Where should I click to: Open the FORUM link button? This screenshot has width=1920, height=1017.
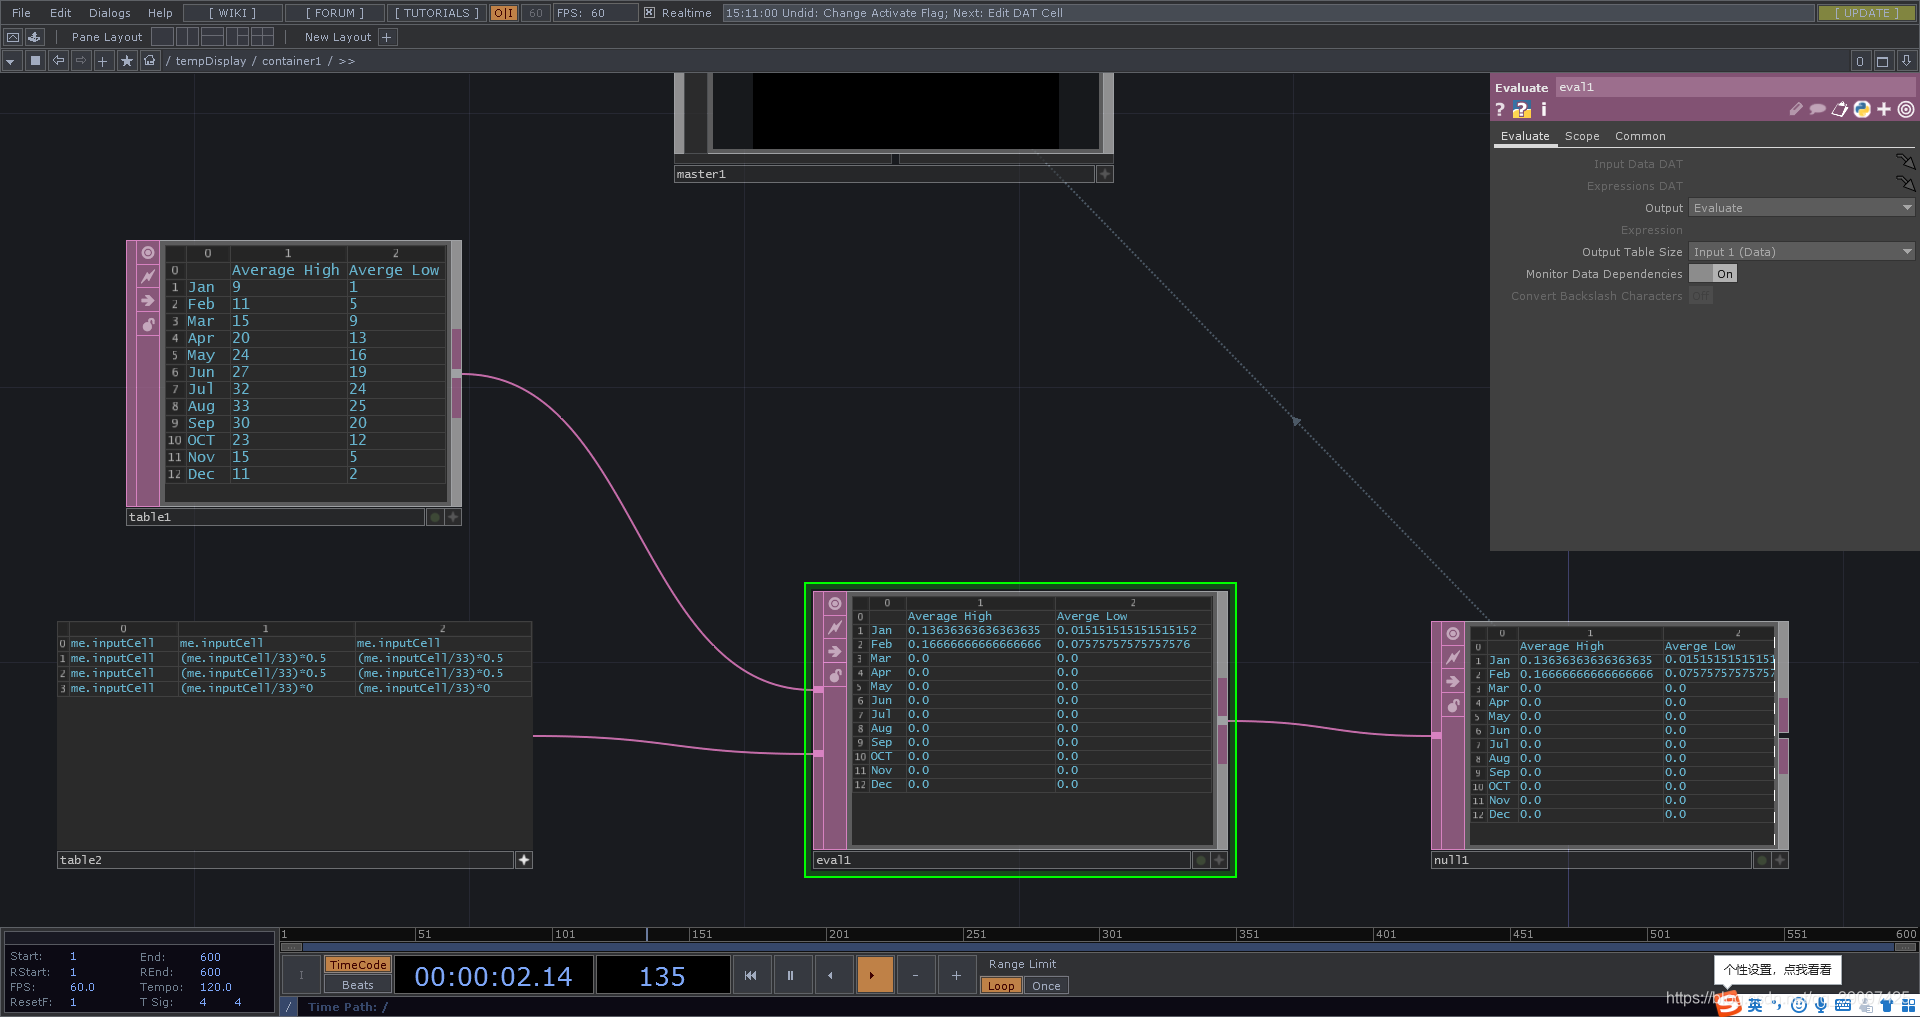pyautogui.click(x=335, y=13)
